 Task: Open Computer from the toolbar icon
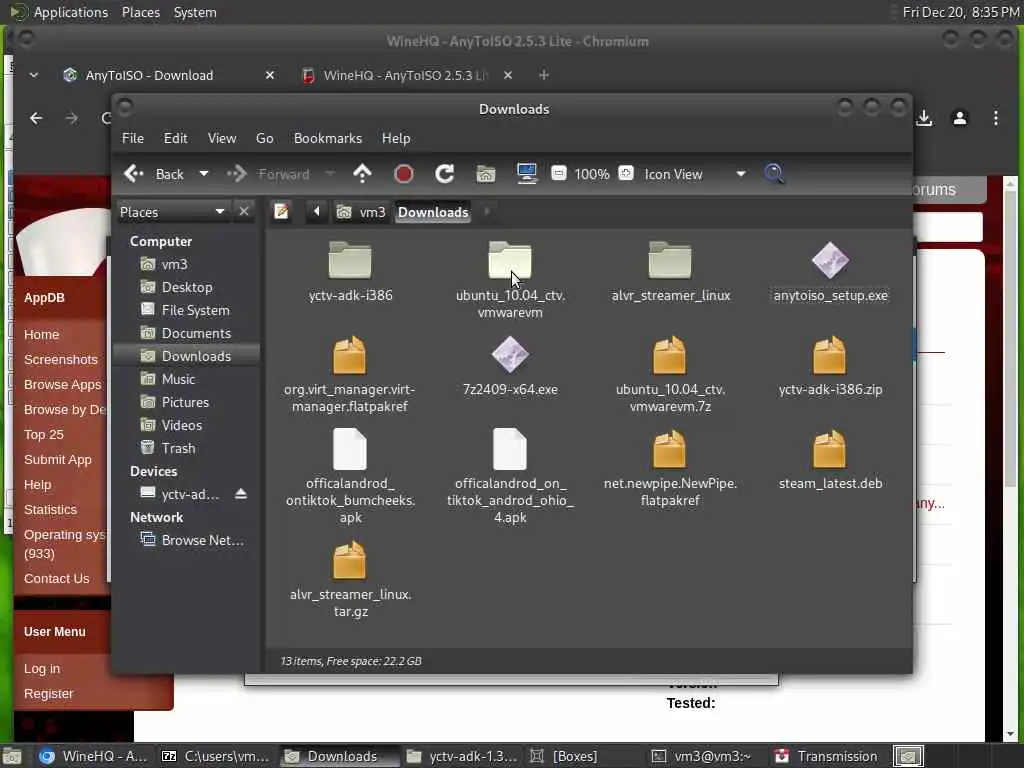[526, 174]
